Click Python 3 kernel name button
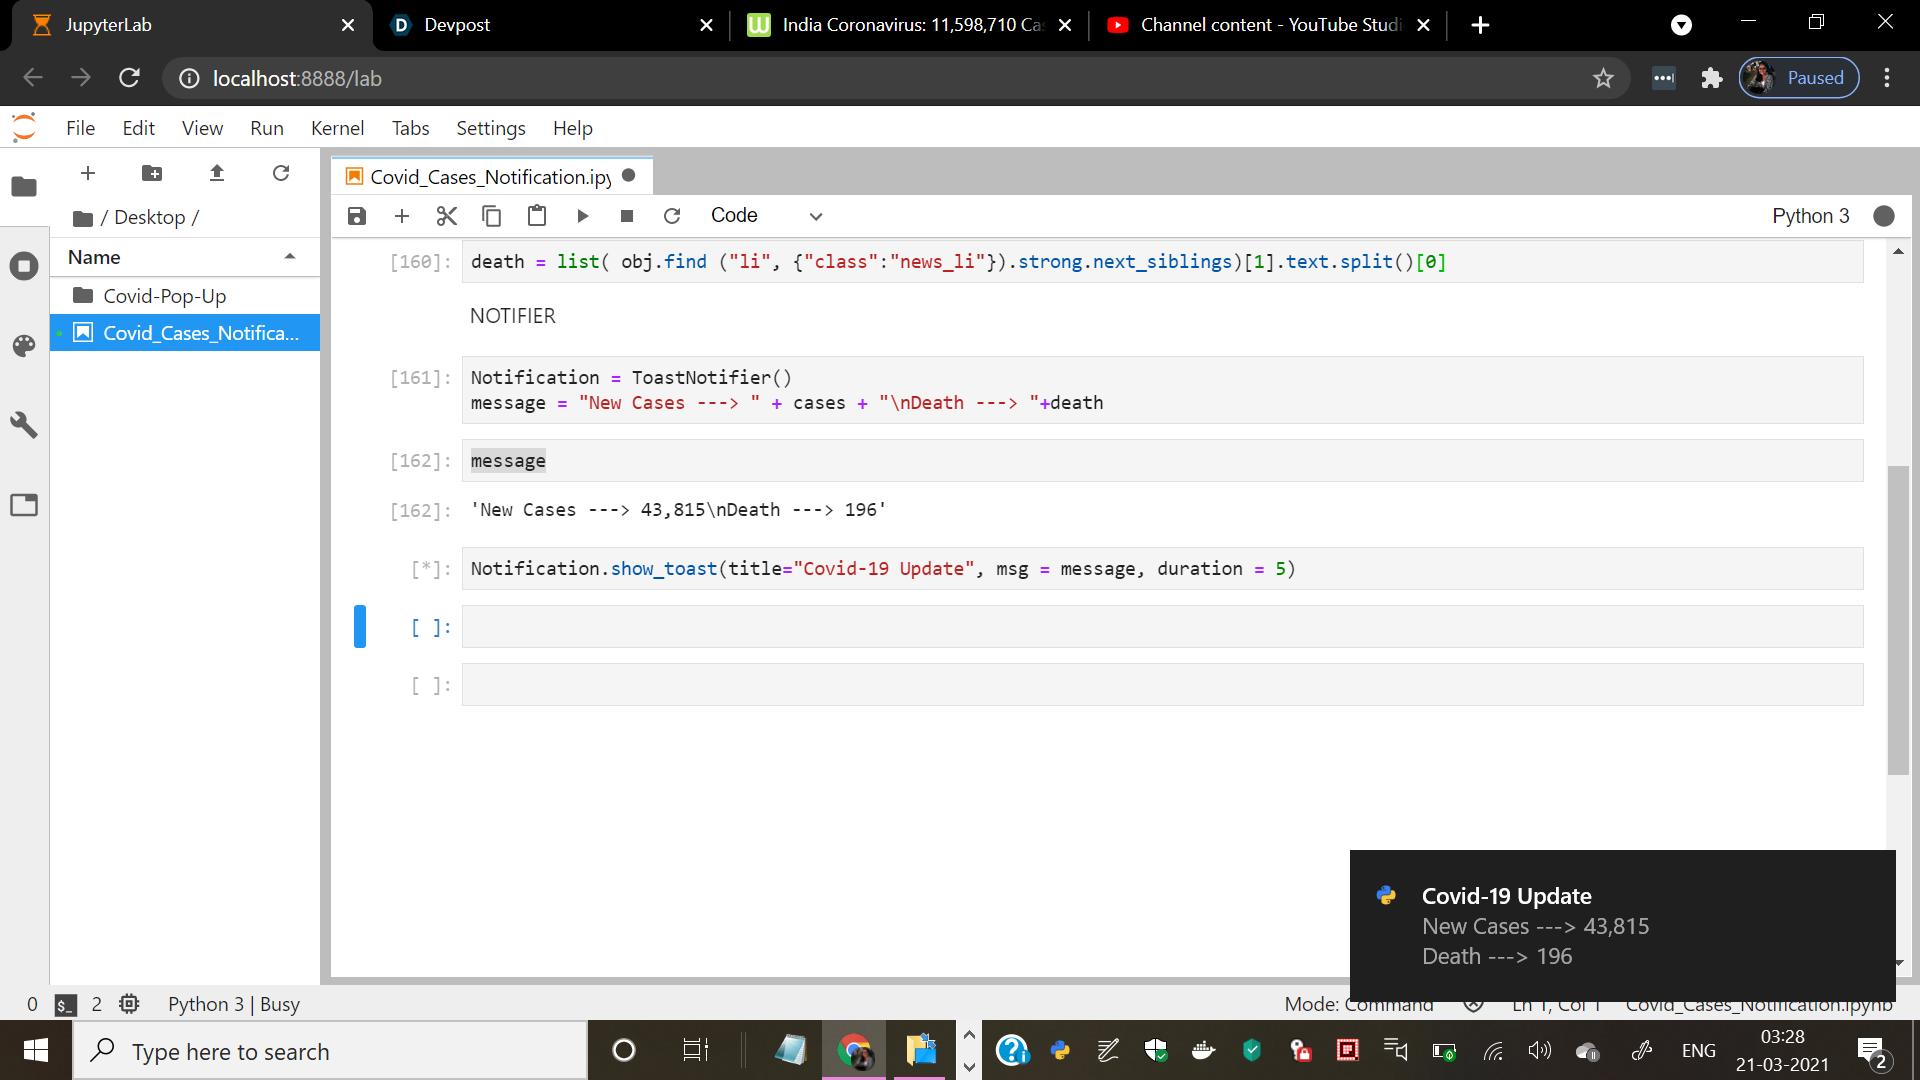This screenshot has width=1920, height=1080. 1810,216
